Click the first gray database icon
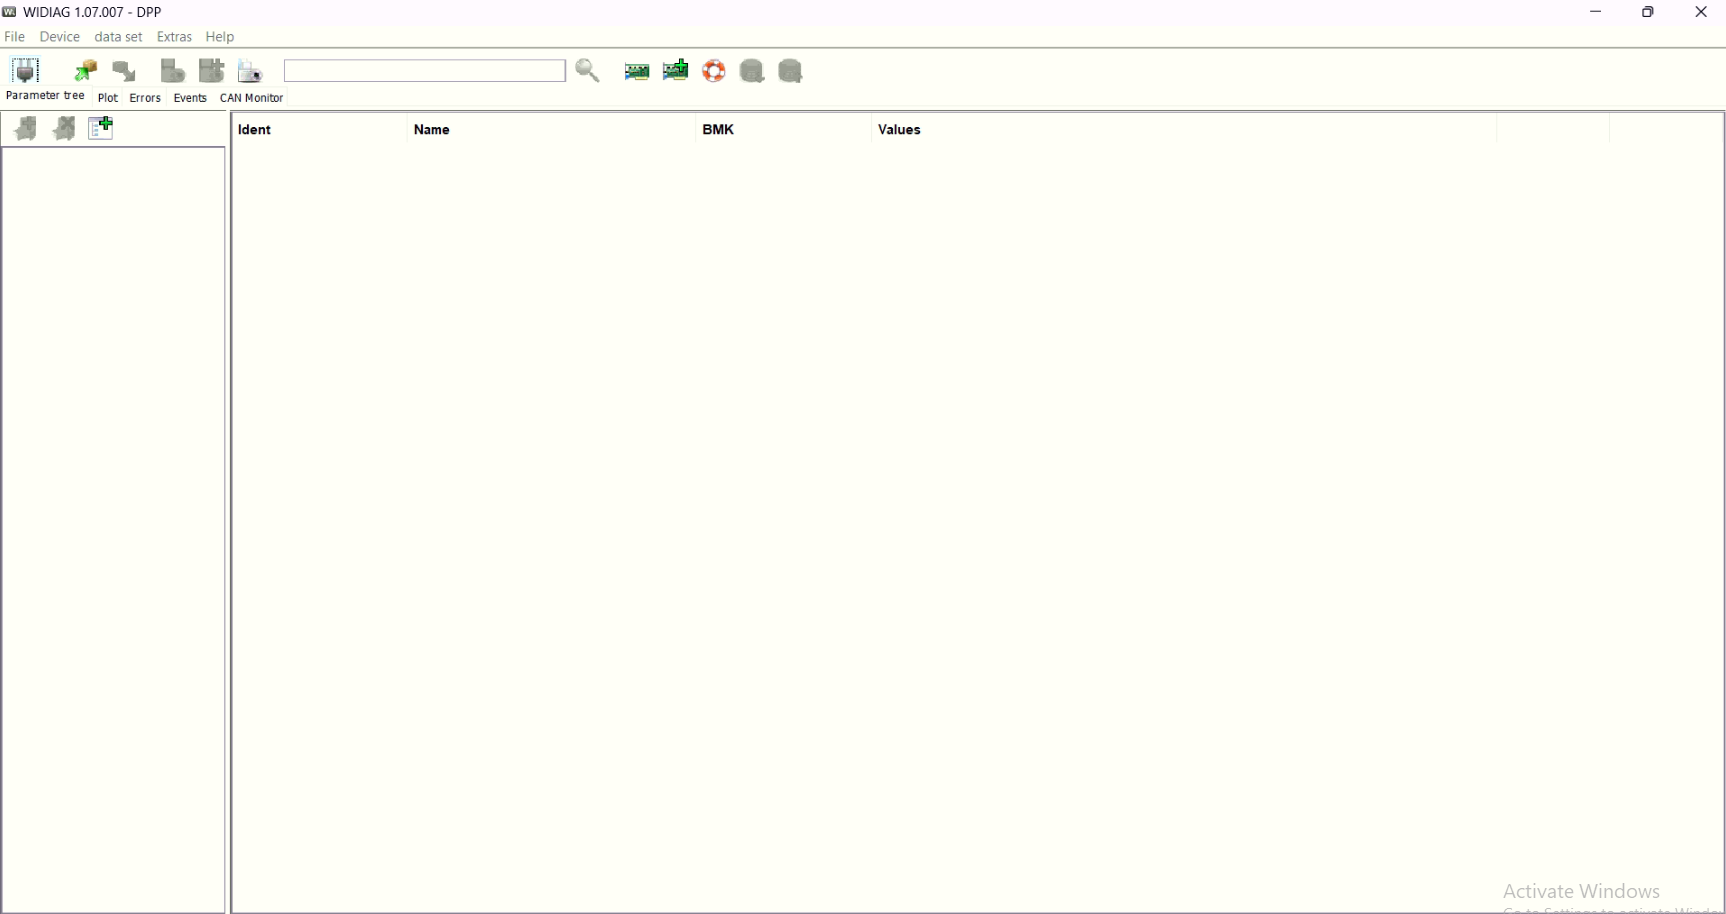This screenshot has width=1726, height=914. click(x=752, y=71)
